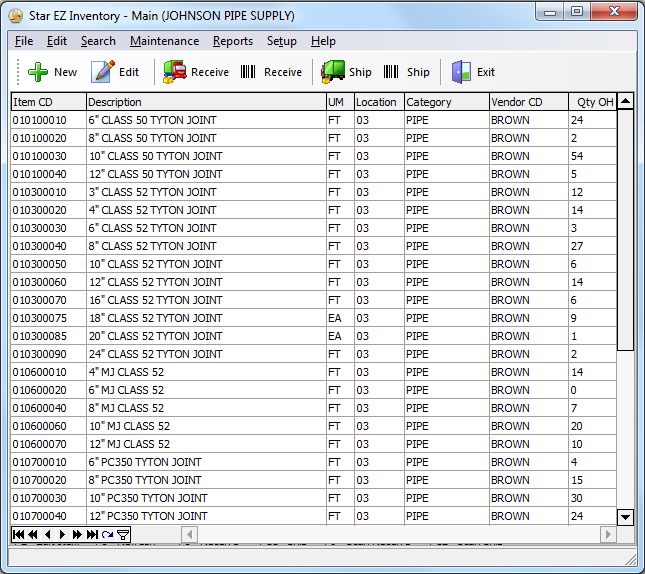Click quantity 30 for item 010700030
This screenshot has width=645, height=574.
[x=577, y=498]
